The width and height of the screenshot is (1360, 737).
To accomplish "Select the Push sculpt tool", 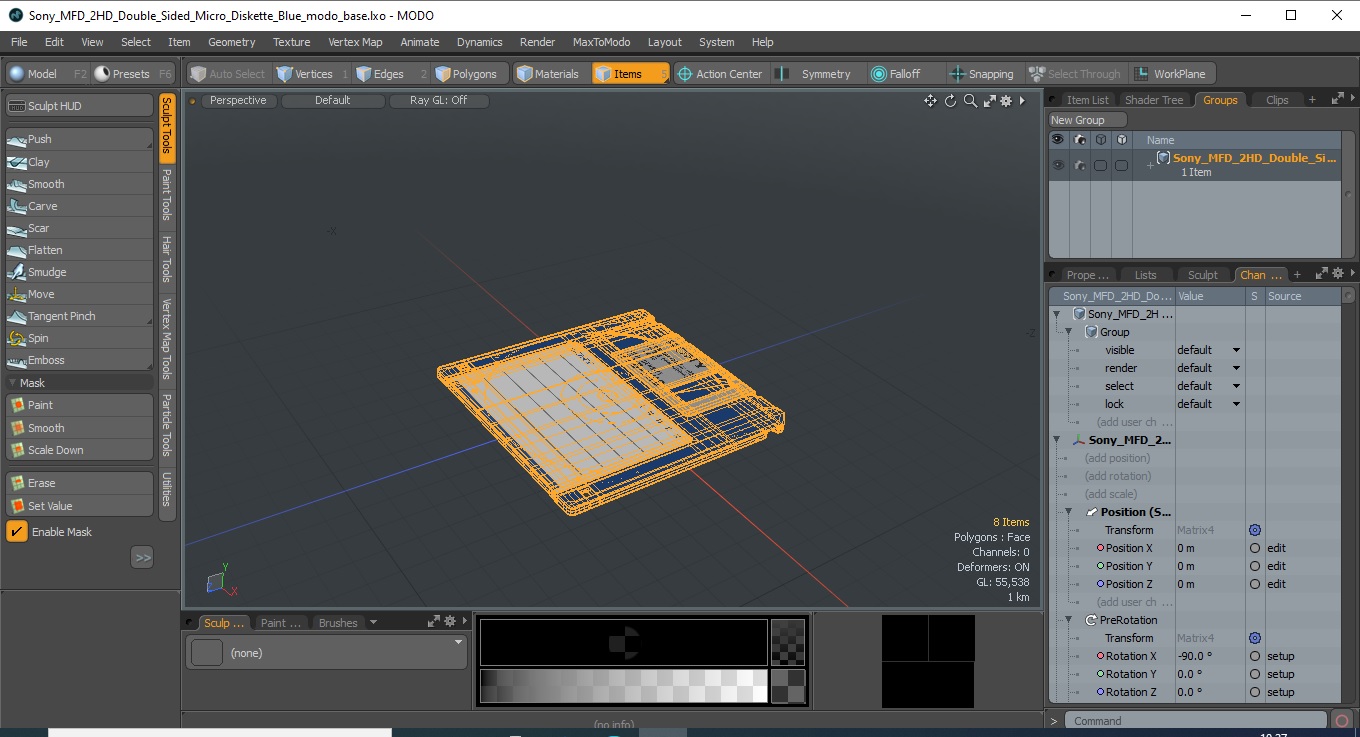I will coord(80,139).
